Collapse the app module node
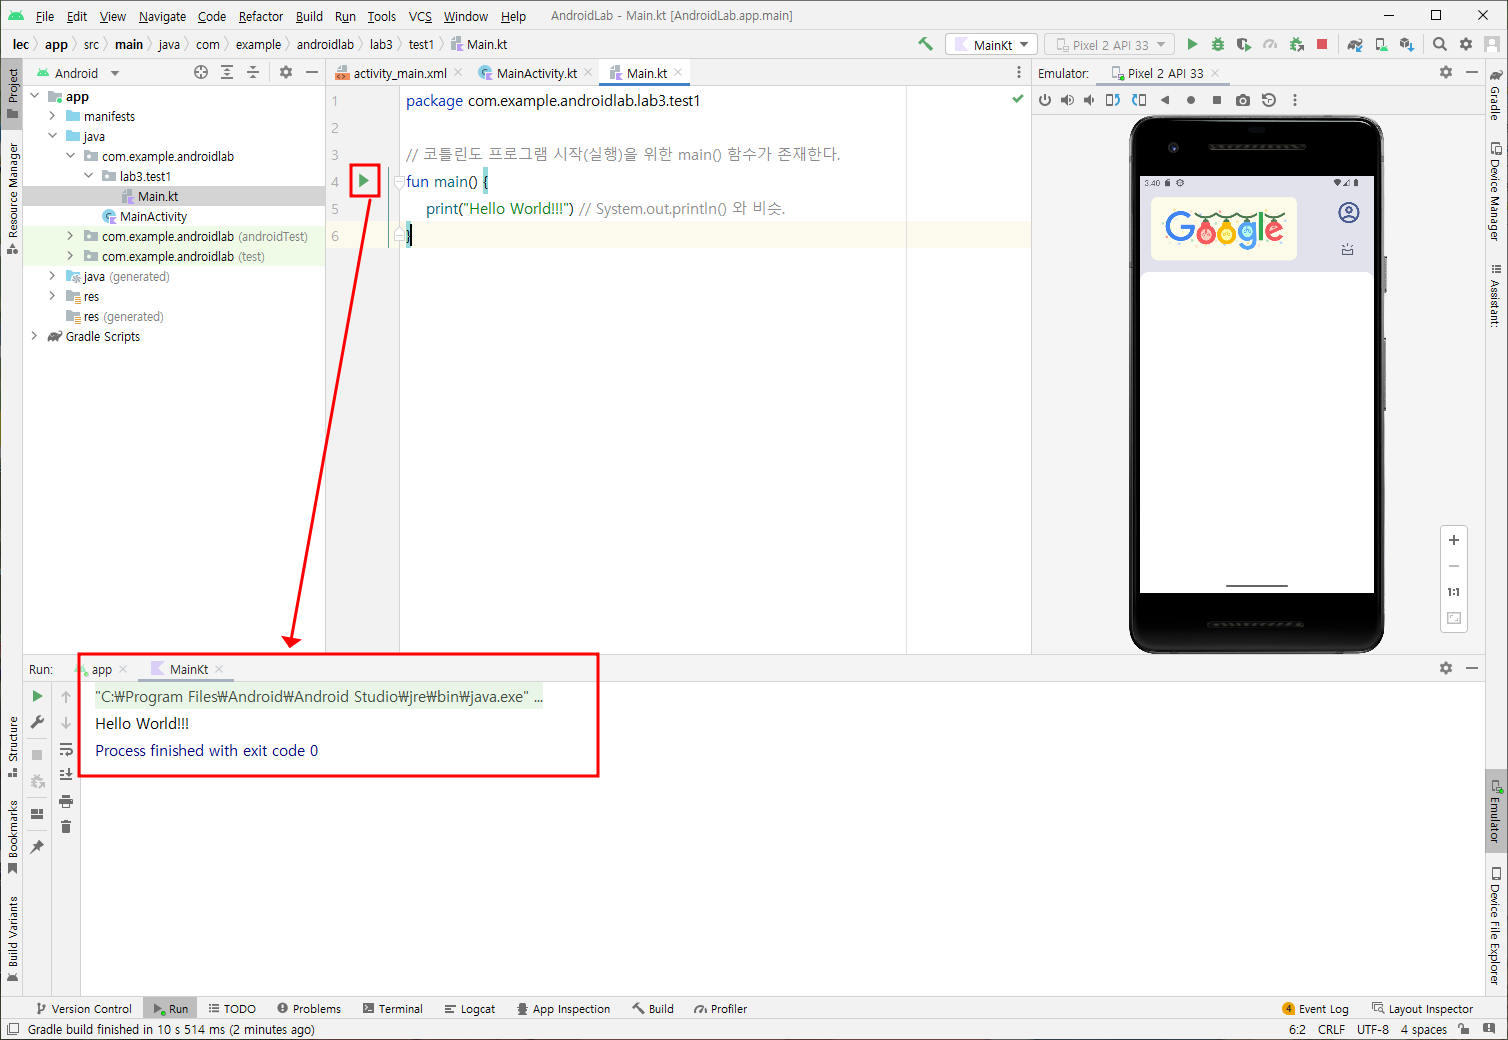Screen dimensions: 1508x1040 pyautogui.click(x=34, y=96)
